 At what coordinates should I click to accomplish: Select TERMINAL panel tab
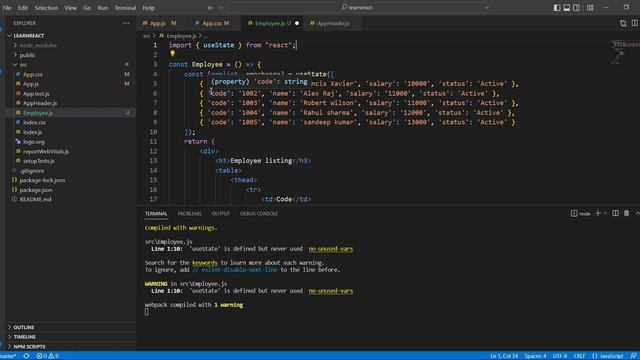[x=156, y=213]
